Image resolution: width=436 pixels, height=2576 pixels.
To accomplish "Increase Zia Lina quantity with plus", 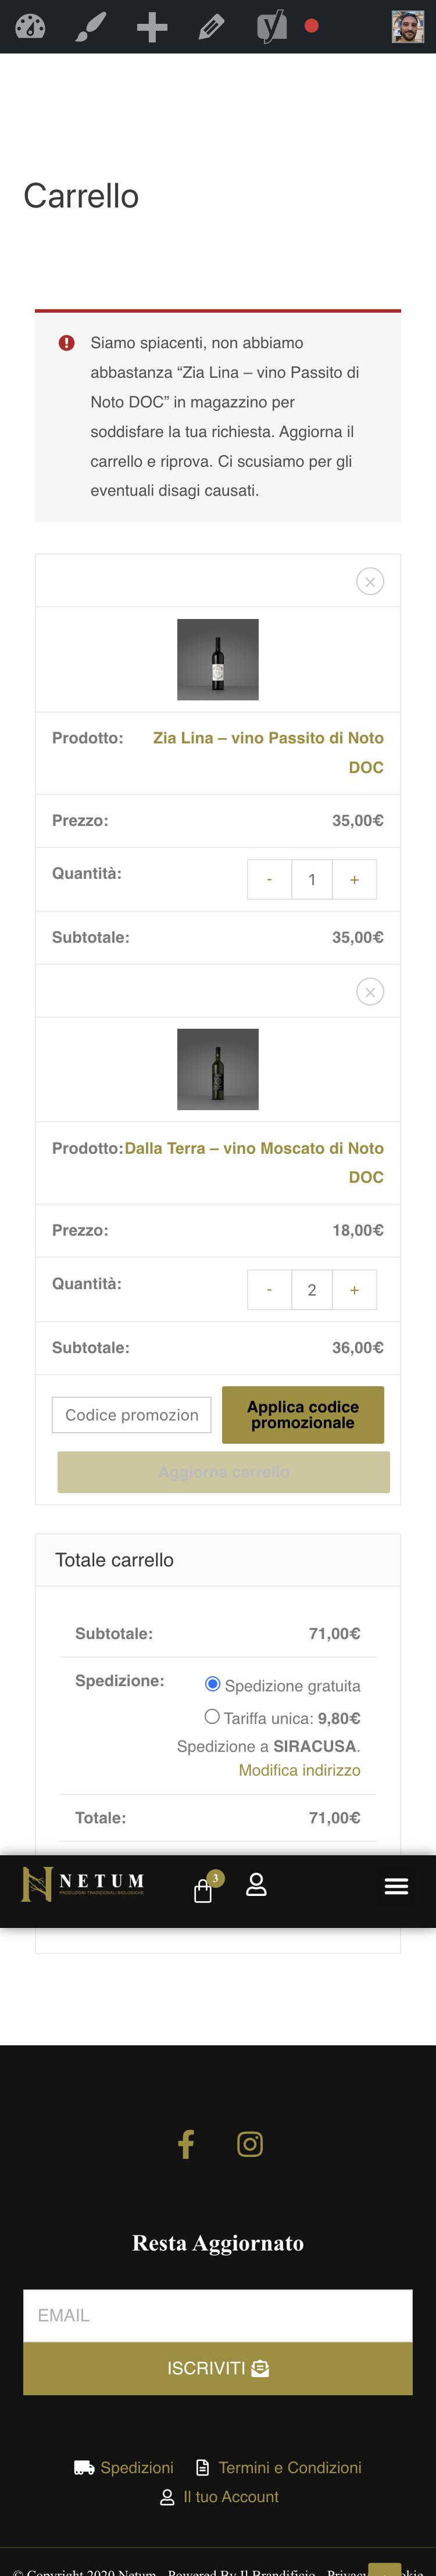I will pos(354,880).
